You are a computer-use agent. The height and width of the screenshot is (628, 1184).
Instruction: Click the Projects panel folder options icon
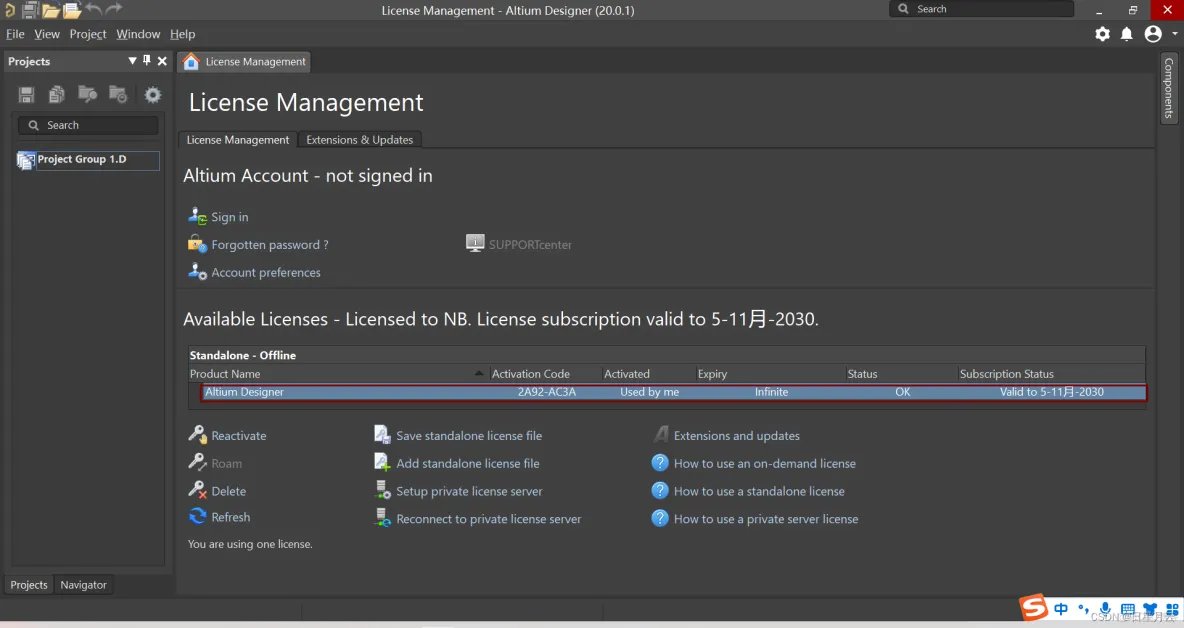[119, 94]
